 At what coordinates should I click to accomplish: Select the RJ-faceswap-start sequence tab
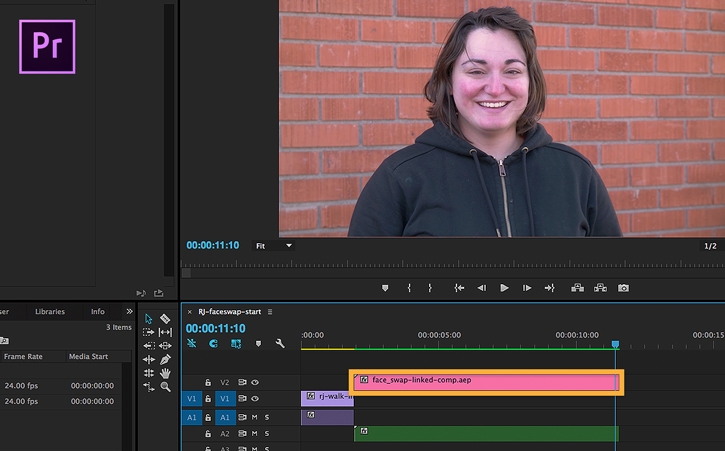[x=230, y=312]
